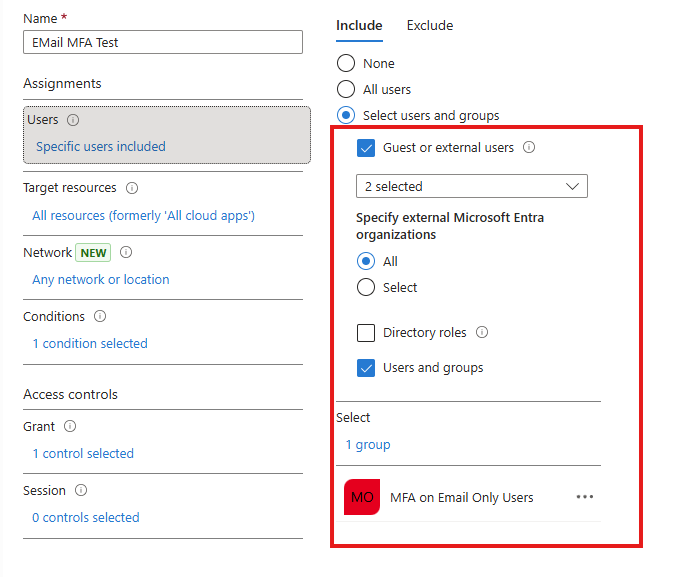
Task: Open ellipsis menu for MFA on Email Only Users
Action: 585,497
